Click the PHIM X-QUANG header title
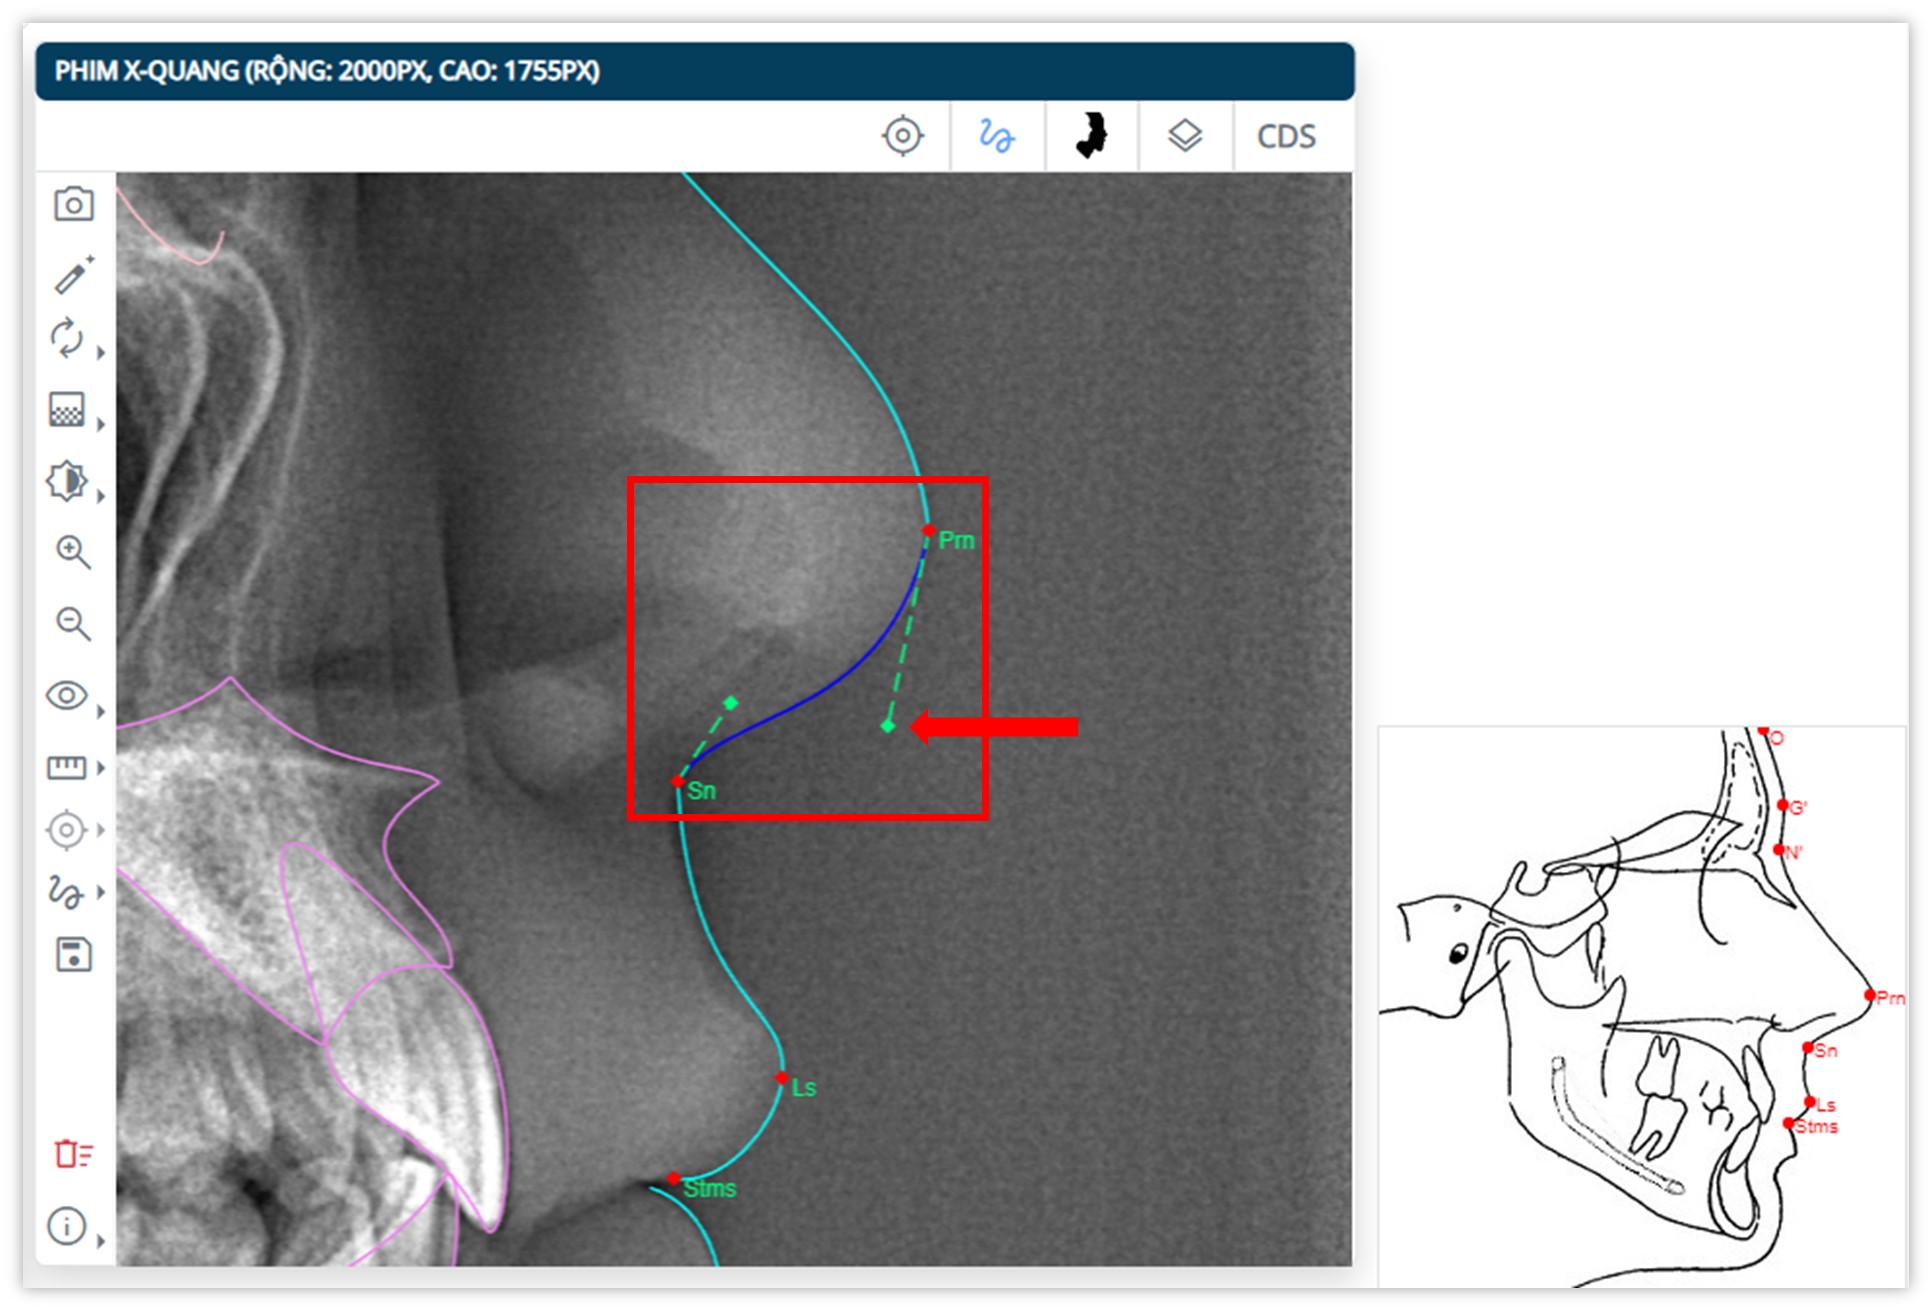This screenshot has width=1932, height=1311. (x=326, y=71)
